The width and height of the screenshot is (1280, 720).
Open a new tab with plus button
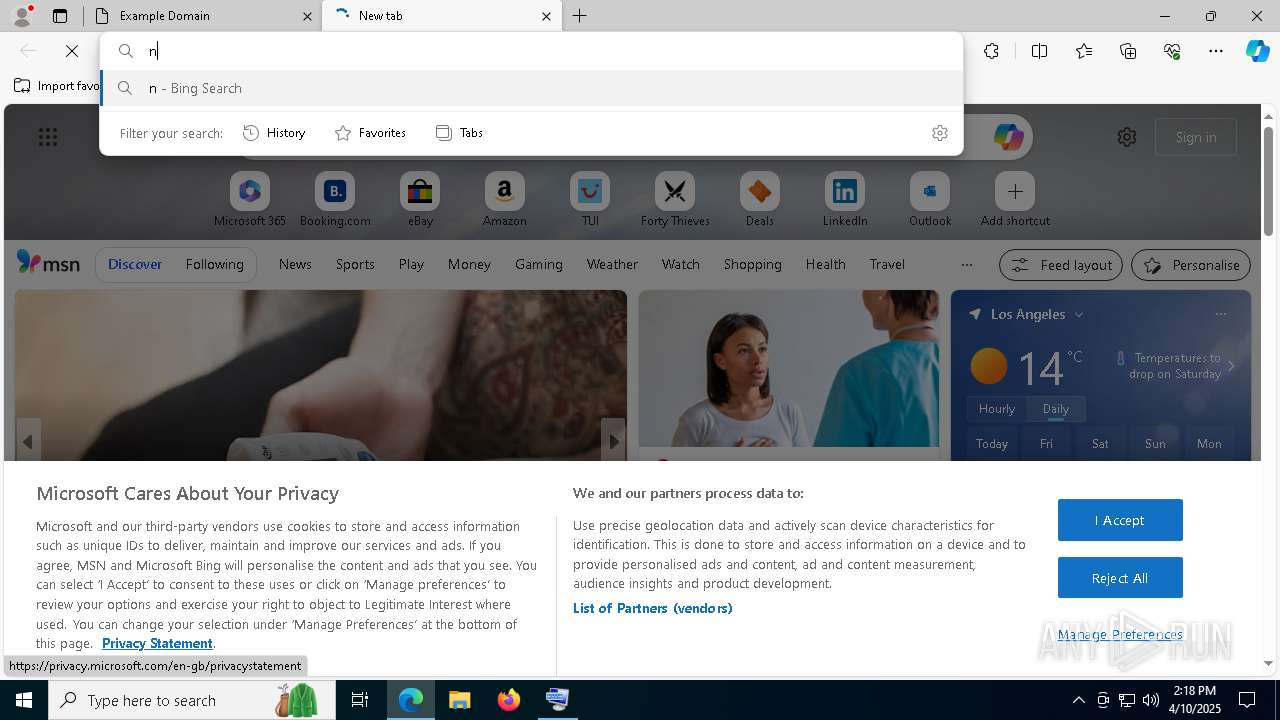click(580, 16)
